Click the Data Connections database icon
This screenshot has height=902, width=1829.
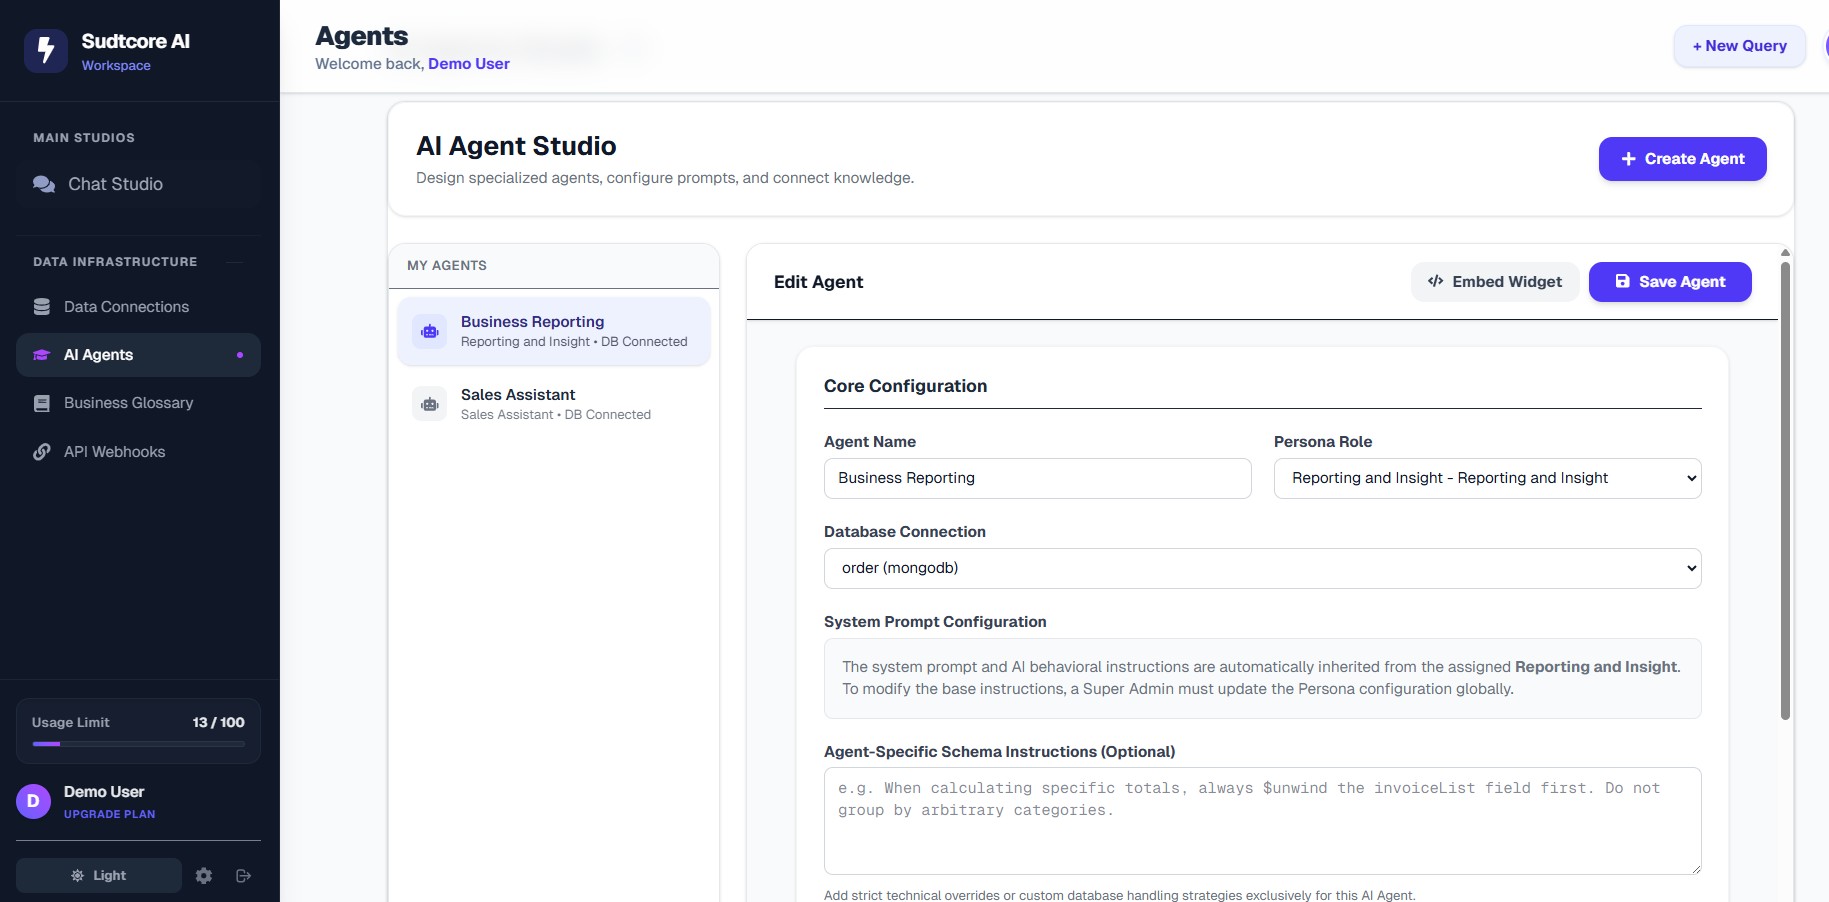tap(42, 307)
